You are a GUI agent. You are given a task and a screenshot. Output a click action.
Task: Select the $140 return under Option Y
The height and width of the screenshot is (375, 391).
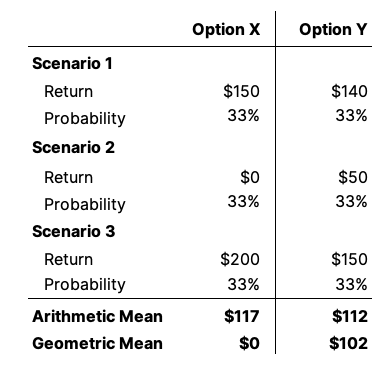point(349,91)
